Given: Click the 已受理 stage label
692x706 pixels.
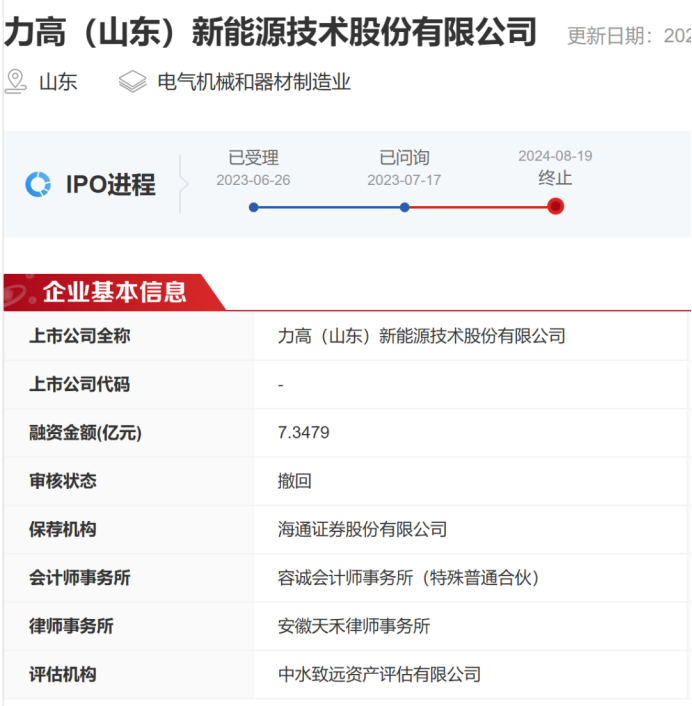Looking at the screenshot, I should pyautogui.click(x=253, y=158).
